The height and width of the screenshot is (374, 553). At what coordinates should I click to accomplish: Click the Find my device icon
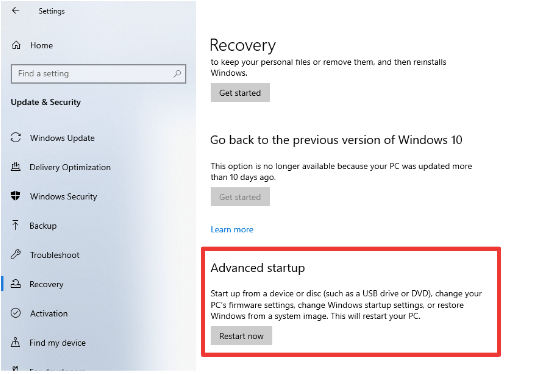pyautogui.click(x=16, y=342)
